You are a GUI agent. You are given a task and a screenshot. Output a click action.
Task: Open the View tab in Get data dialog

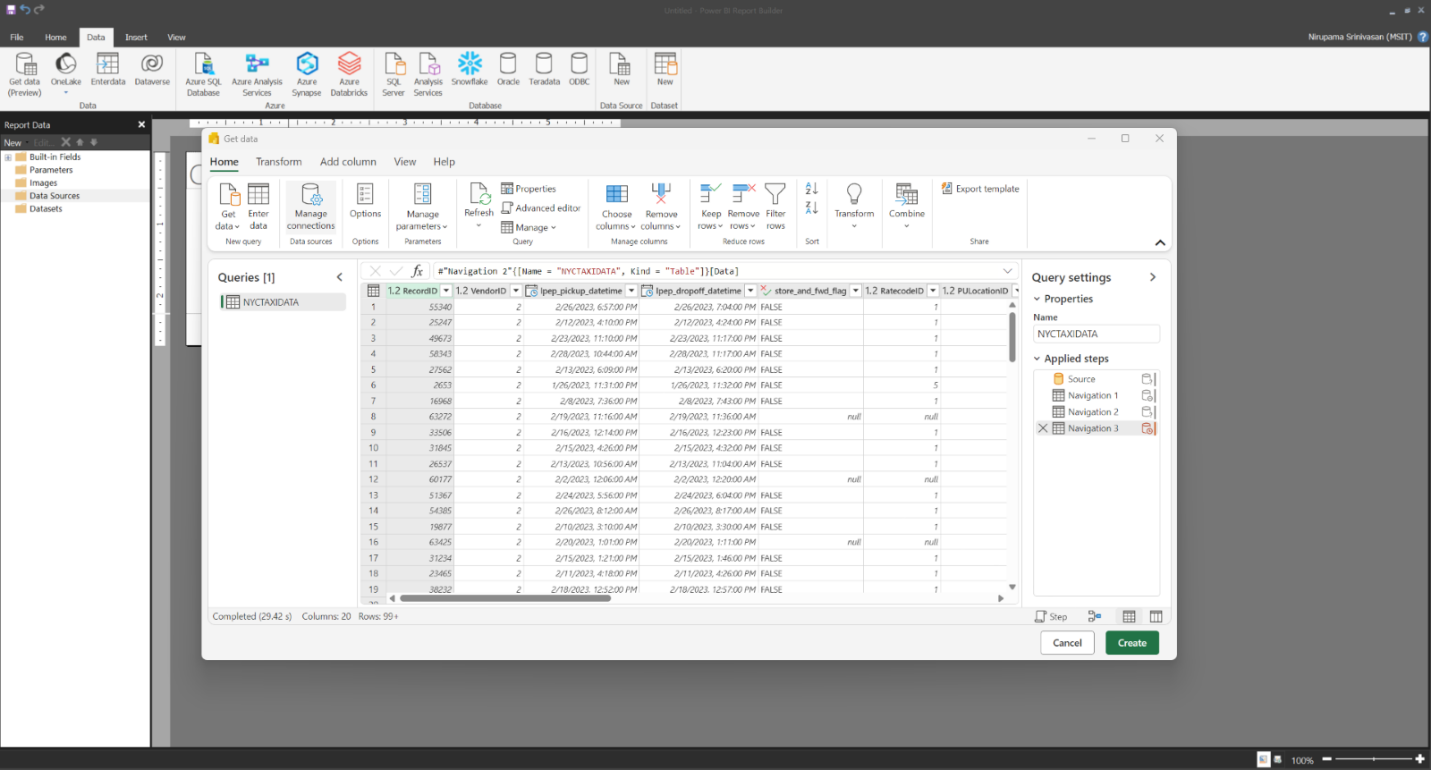405,161
